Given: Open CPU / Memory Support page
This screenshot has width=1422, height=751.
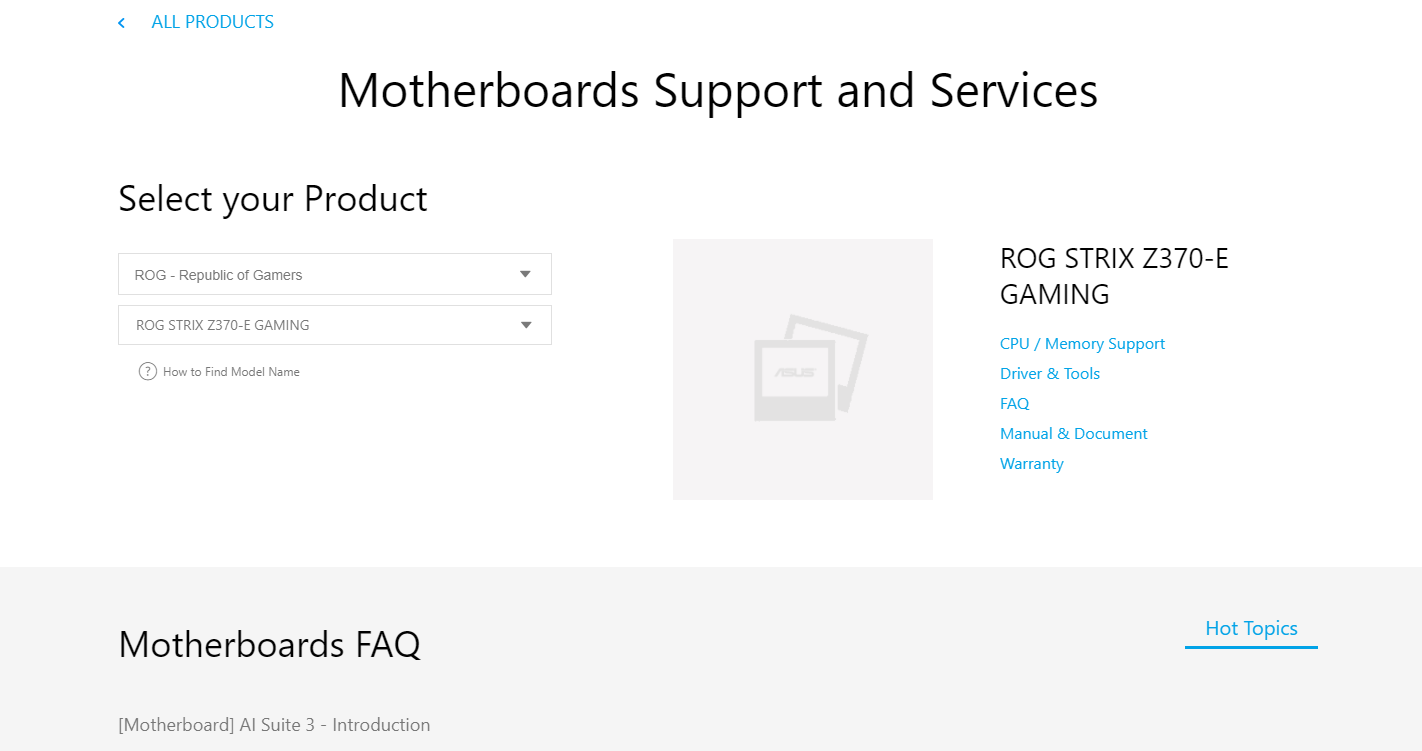Looking at the screenshot, I should pos(1082,344).
